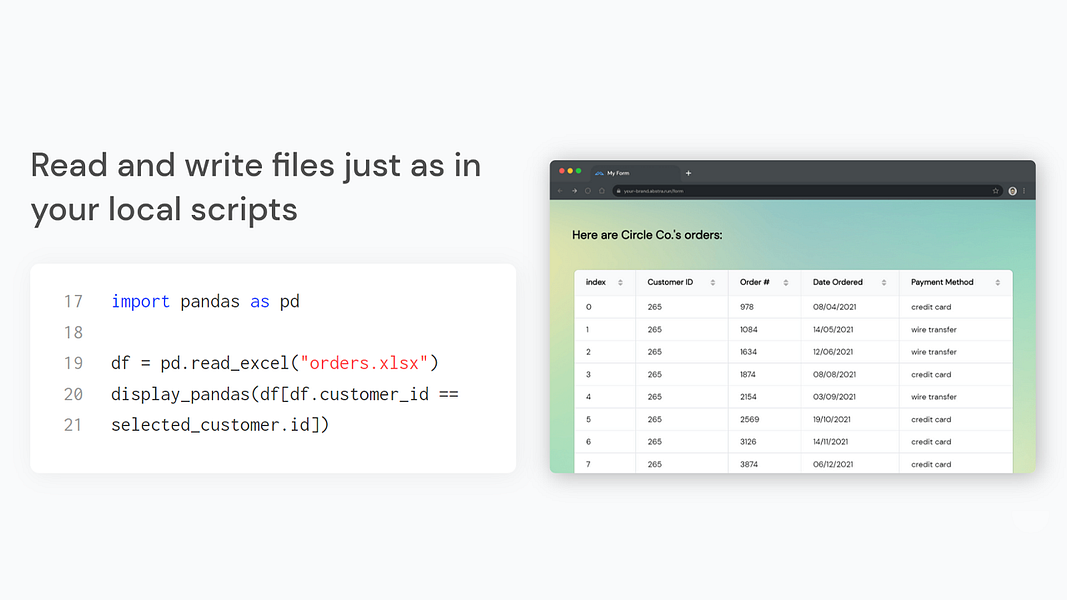
Task: Click the browser back arrow
Action: [560, 191]
